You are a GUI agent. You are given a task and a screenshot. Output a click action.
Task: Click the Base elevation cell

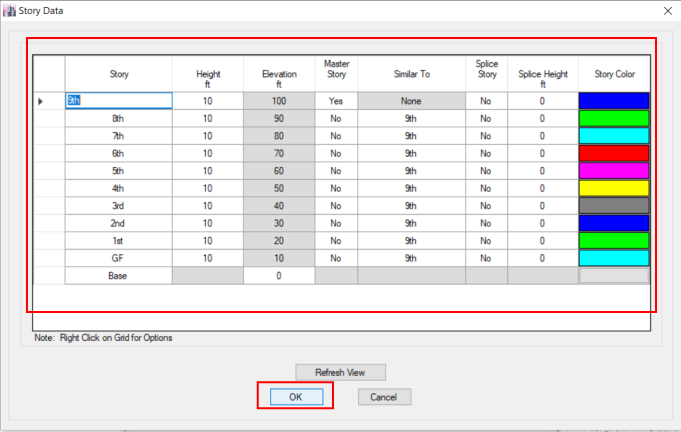pos(278,275)
